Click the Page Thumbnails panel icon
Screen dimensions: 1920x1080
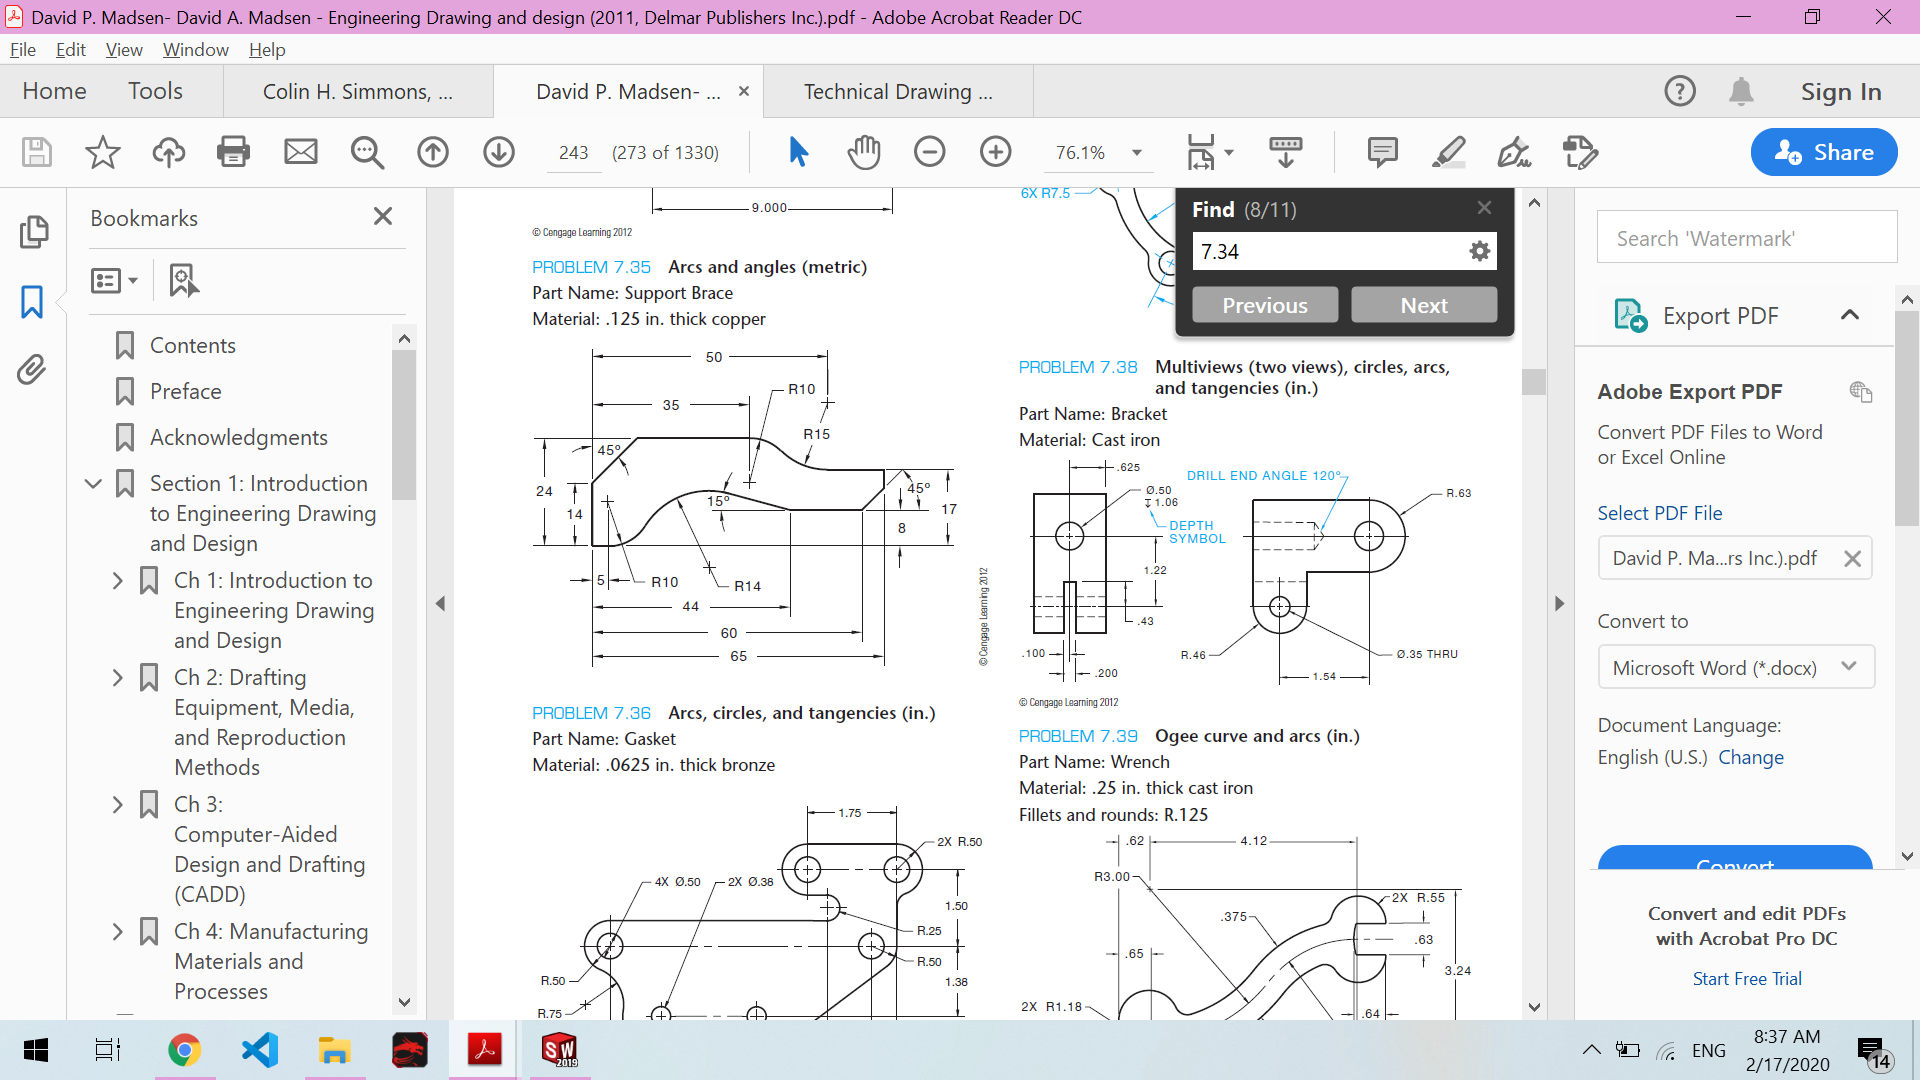32,232
